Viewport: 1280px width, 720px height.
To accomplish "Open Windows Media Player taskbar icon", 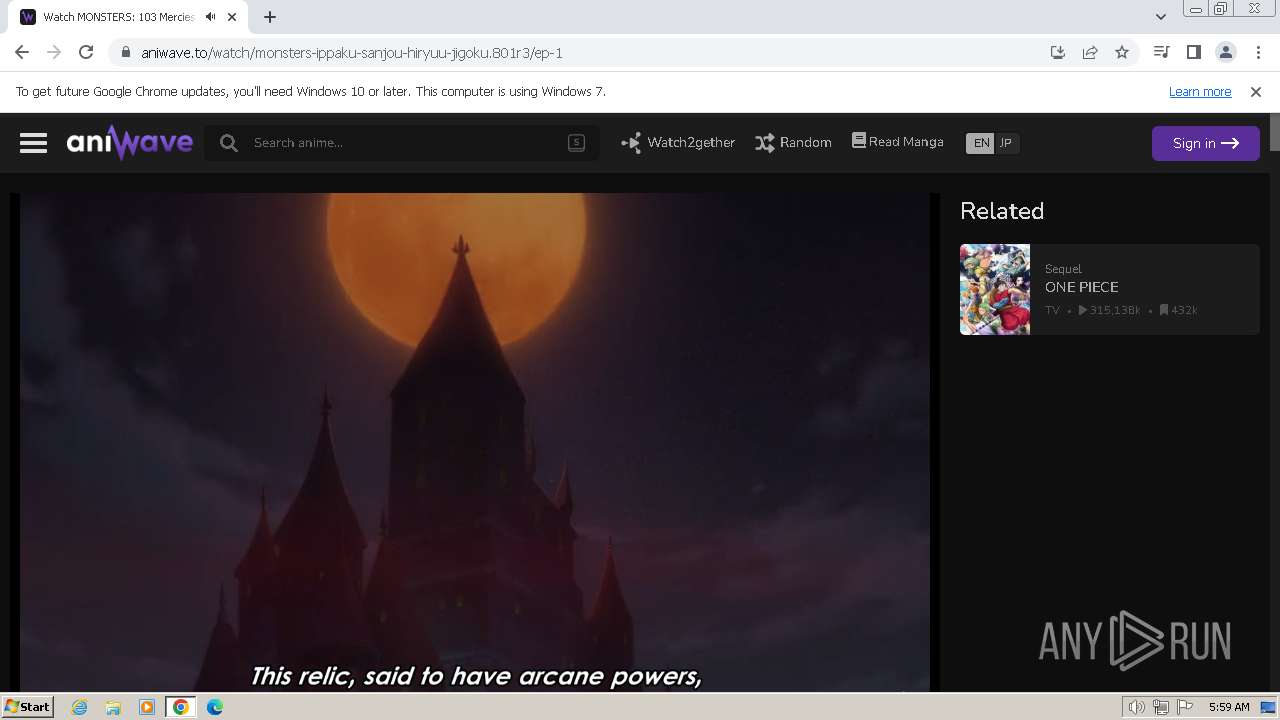I will click(147, 707).
